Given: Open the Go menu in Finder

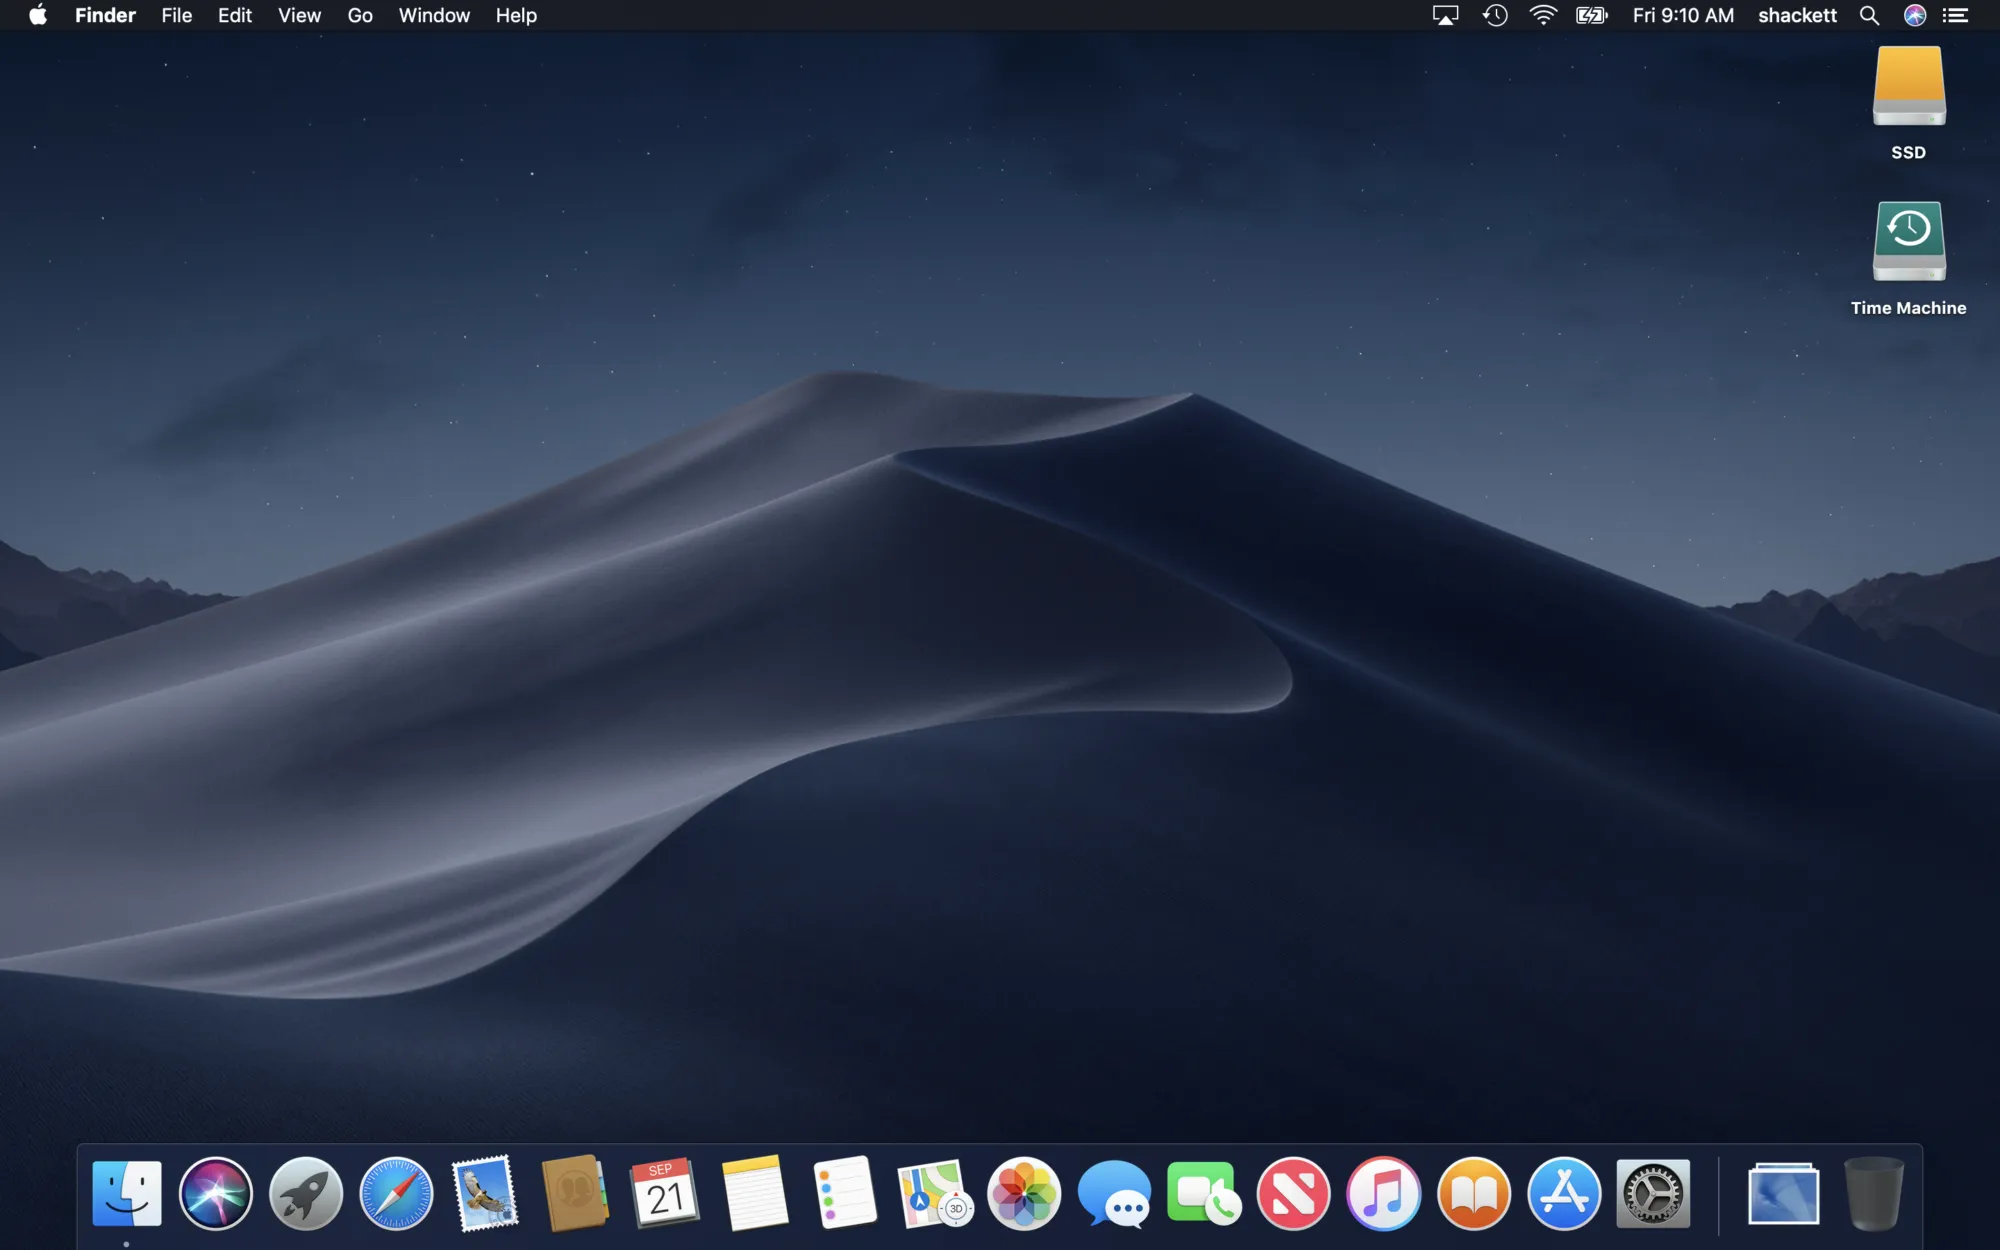Looking at the screenshot, I should click(x=359, y=15).
